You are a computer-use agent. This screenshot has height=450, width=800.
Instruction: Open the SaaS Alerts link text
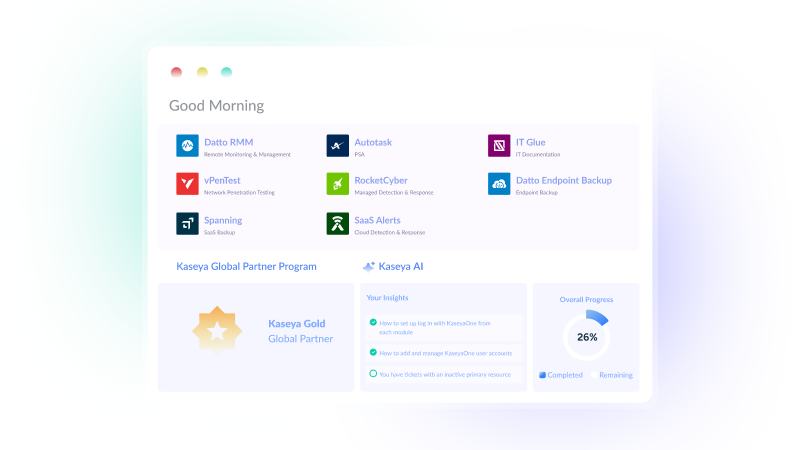(x=377, y=220)
